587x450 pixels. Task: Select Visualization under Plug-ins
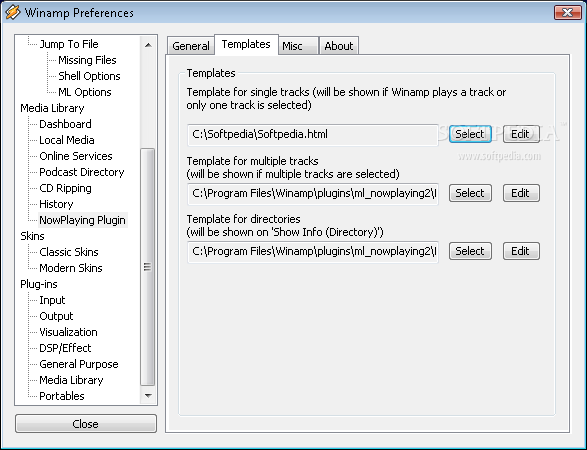(x=68, y=332)
